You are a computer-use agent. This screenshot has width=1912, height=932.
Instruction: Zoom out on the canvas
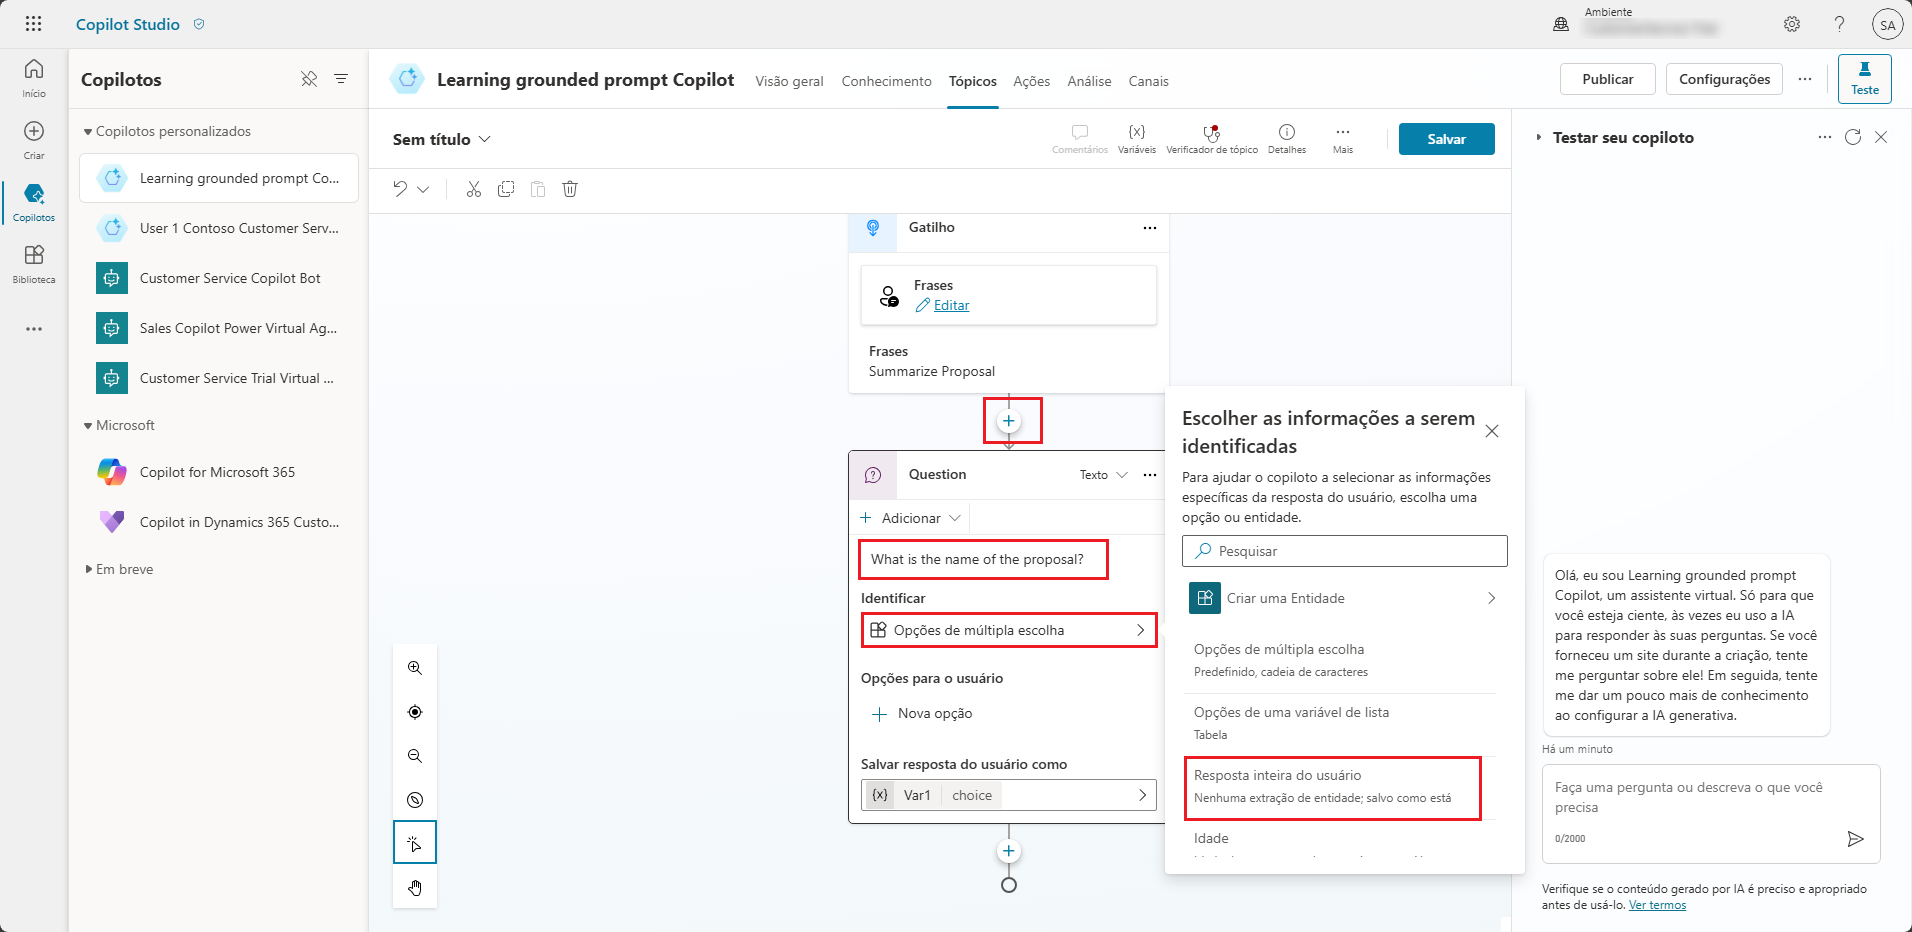click(x=415, y=756)
